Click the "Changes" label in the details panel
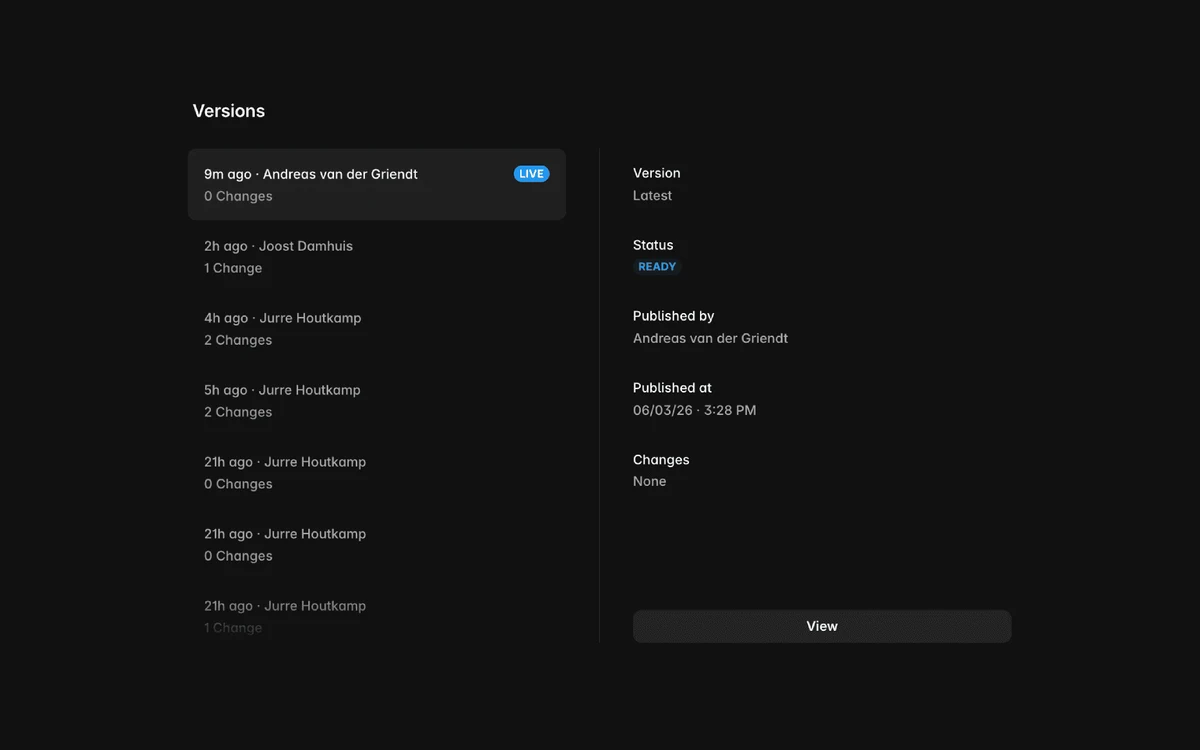This screenshot has width=1200, height=750. pyautogui.click(x=661, y=460)
